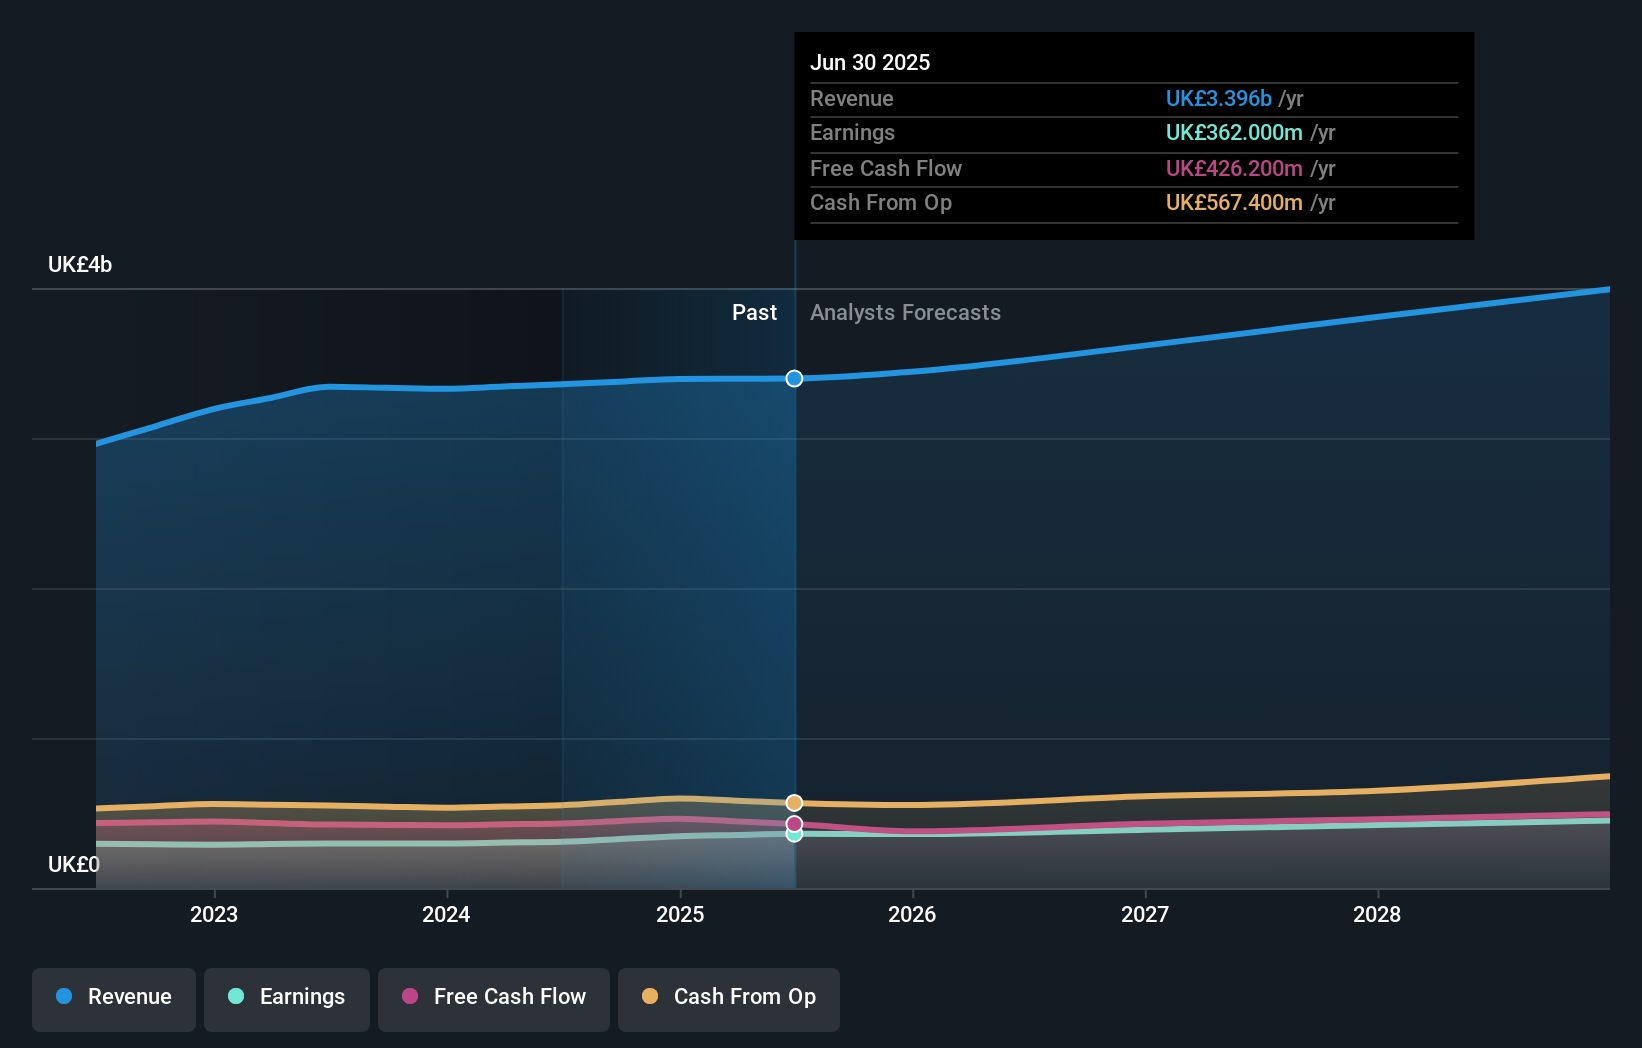Select the 2026 year tick label
Viewport: 1642px width, 1048px height.
(912, 914)
